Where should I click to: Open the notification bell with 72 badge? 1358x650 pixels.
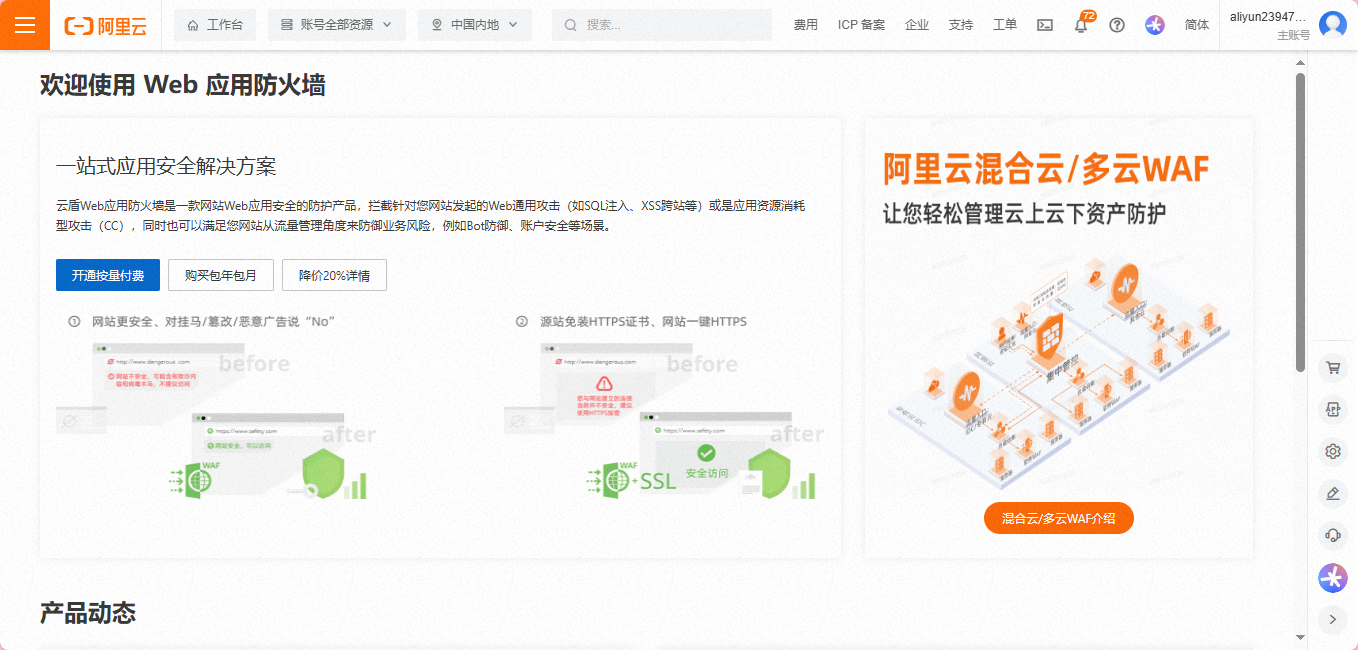point(1081,24)
